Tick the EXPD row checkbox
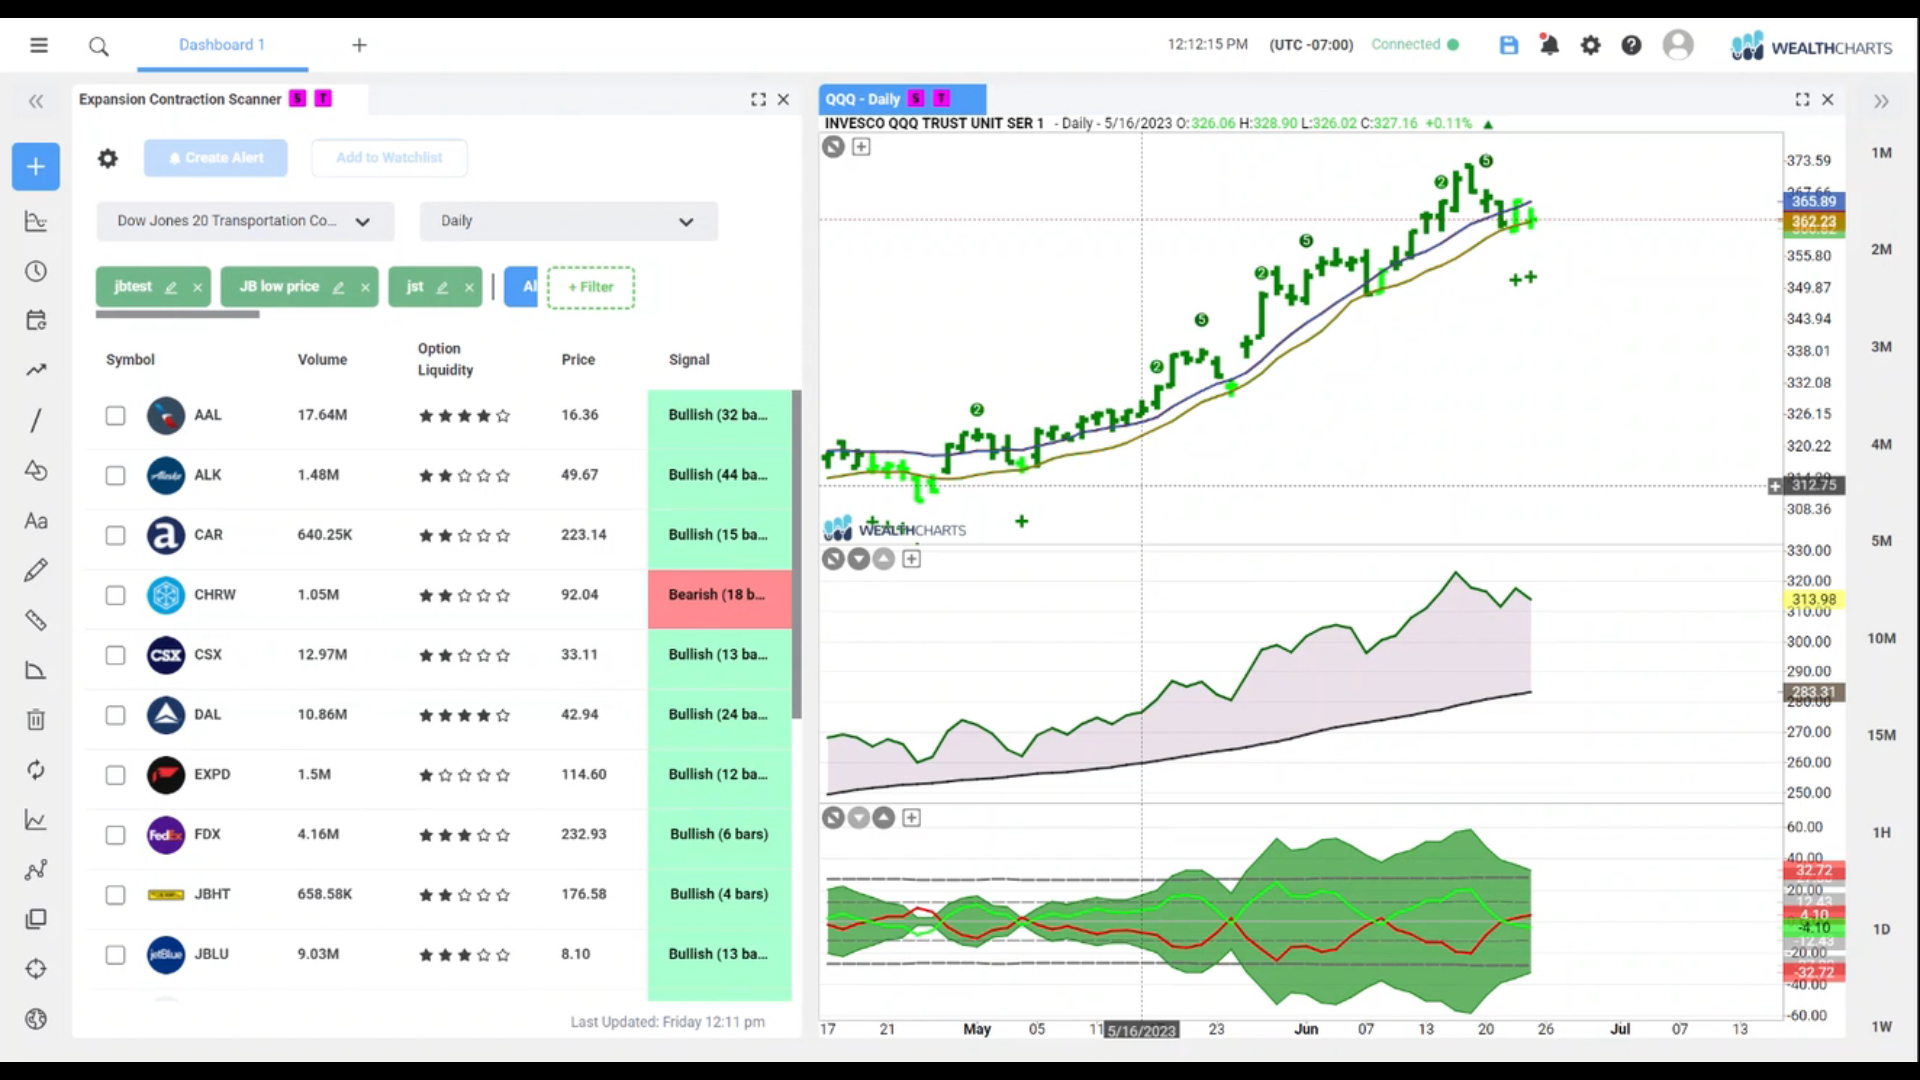1920x1080 pixels. pyautogui.click(x=116, y=775)
